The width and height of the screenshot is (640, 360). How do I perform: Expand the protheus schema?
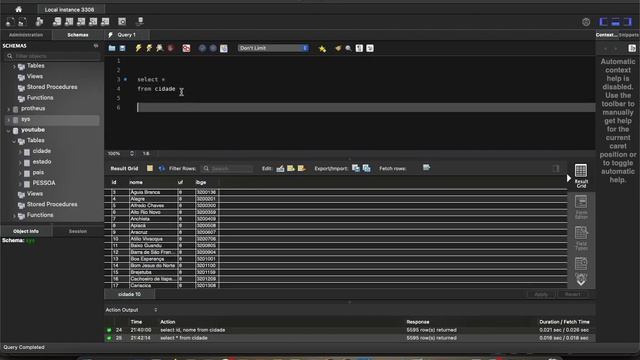click(x=9, y=109)
